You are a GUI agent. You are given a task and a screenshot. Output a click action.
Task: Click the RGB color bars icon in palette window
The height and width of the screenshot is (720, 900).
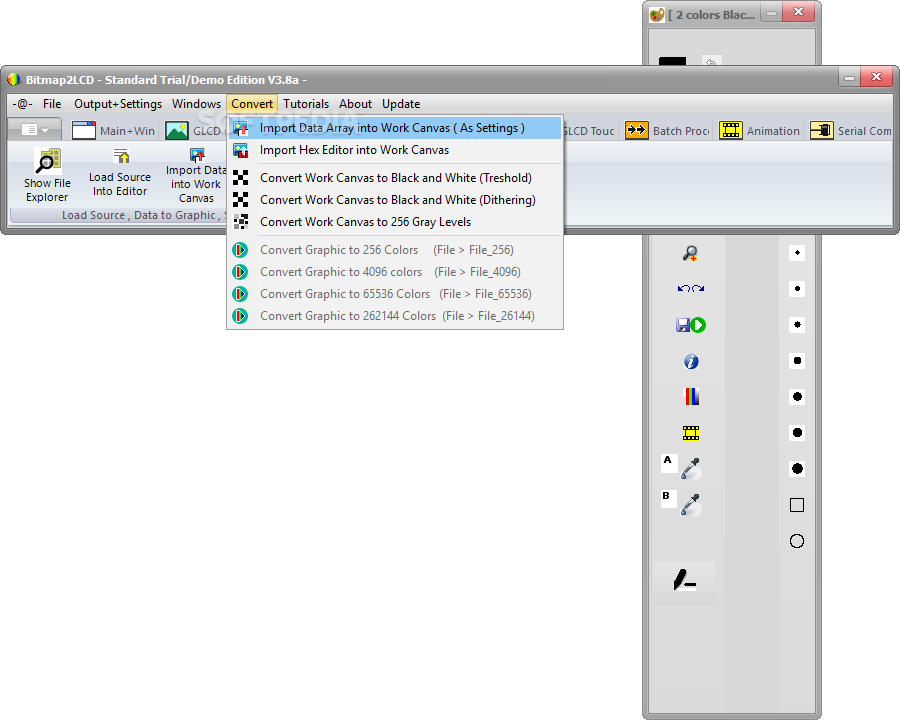click(x=692, y=397)
